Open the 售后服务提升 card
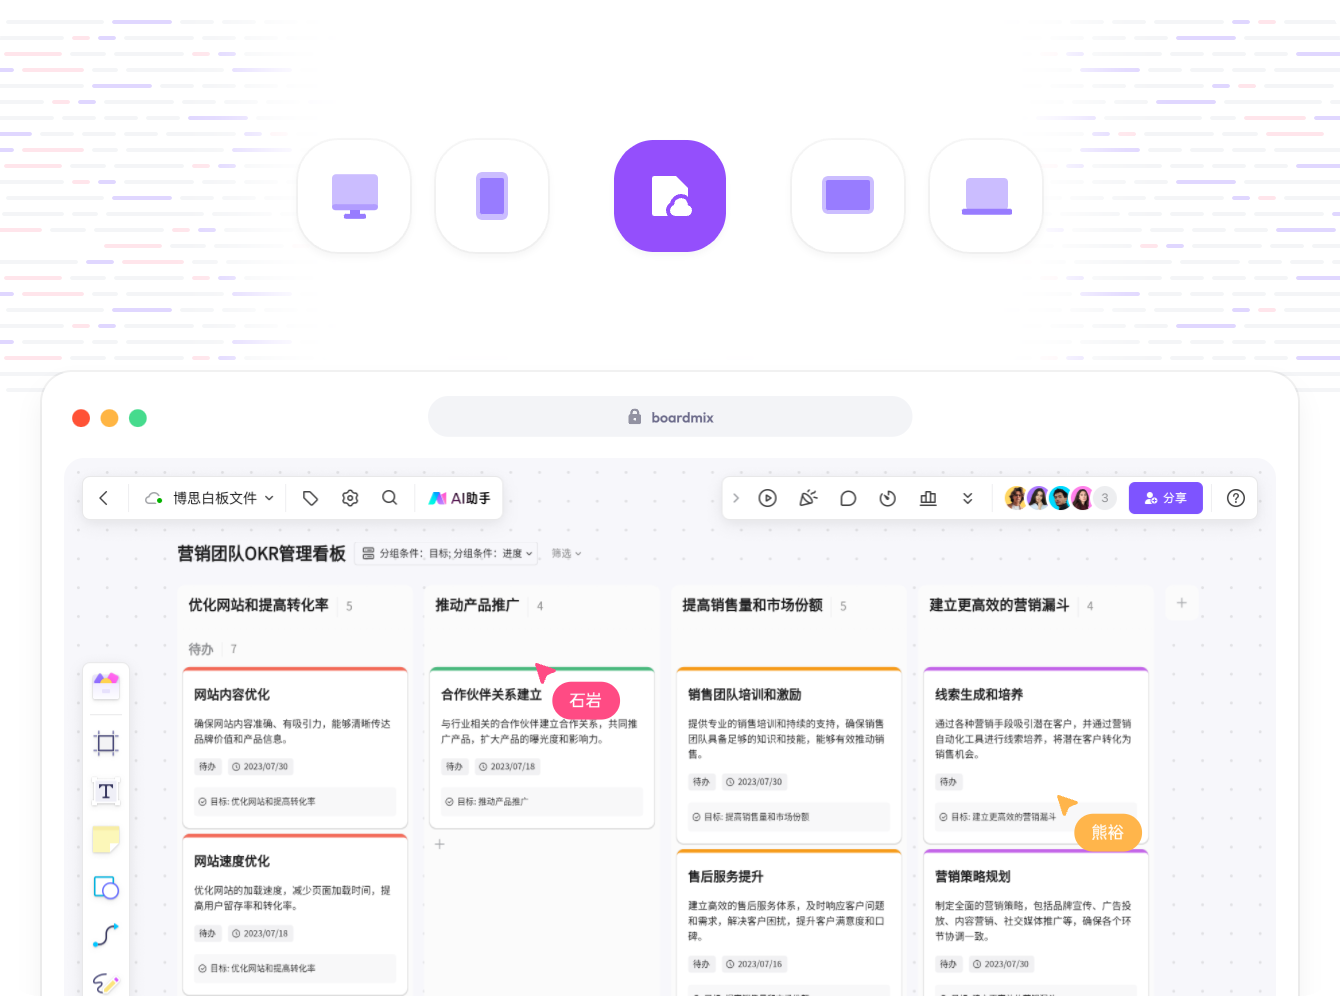Viewport: 1340px width, 996px height. click(789, 922)
